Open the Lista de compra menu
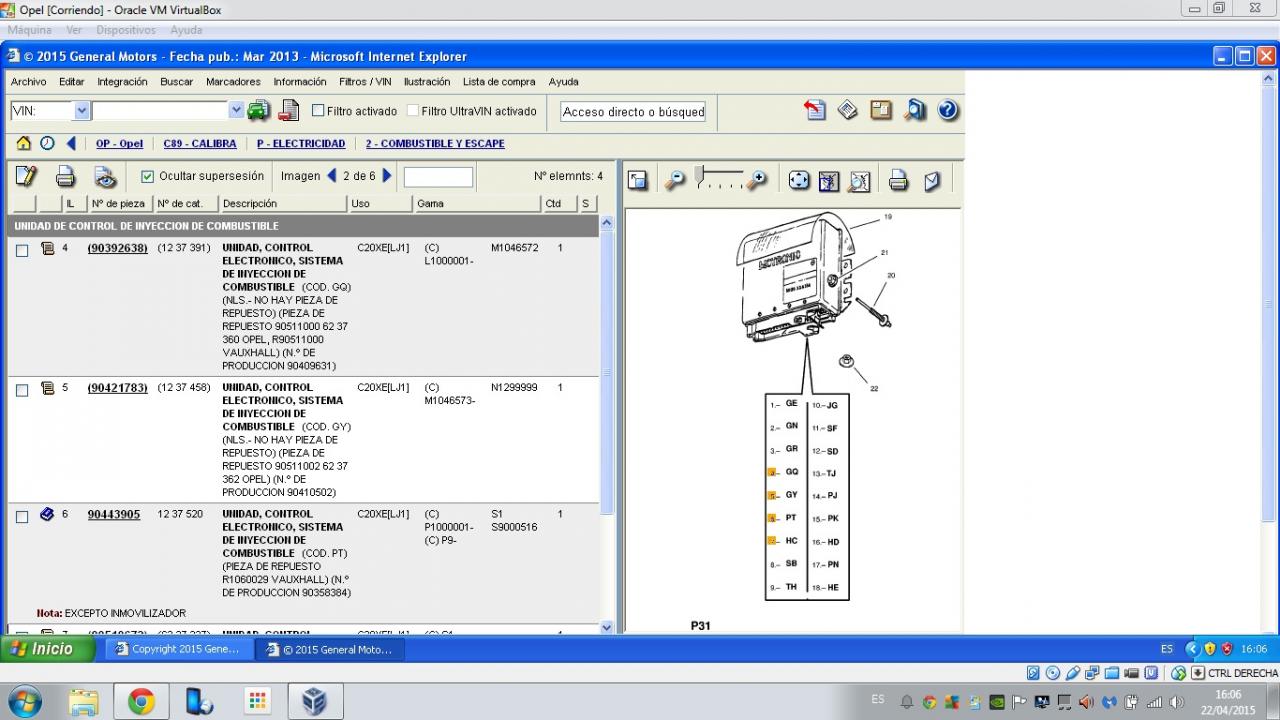Viewport: 1280px width, 720px height. pyautogui.click(x=499, y=82)
